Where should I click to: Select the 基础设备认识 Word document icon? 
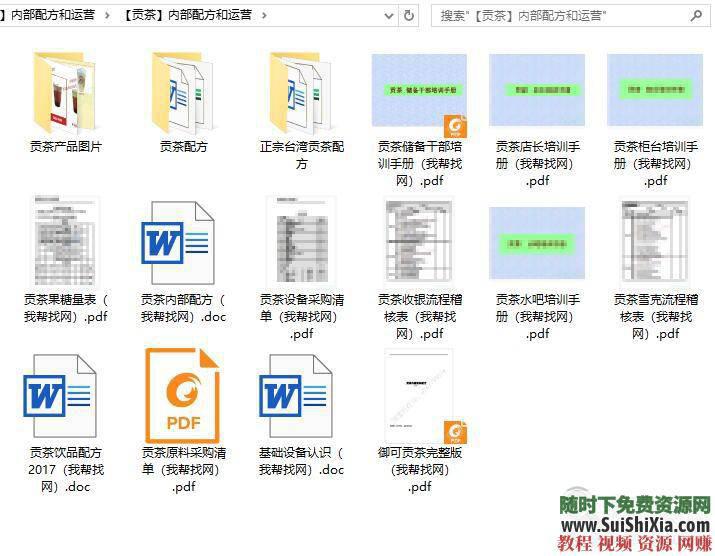(296, 396)
